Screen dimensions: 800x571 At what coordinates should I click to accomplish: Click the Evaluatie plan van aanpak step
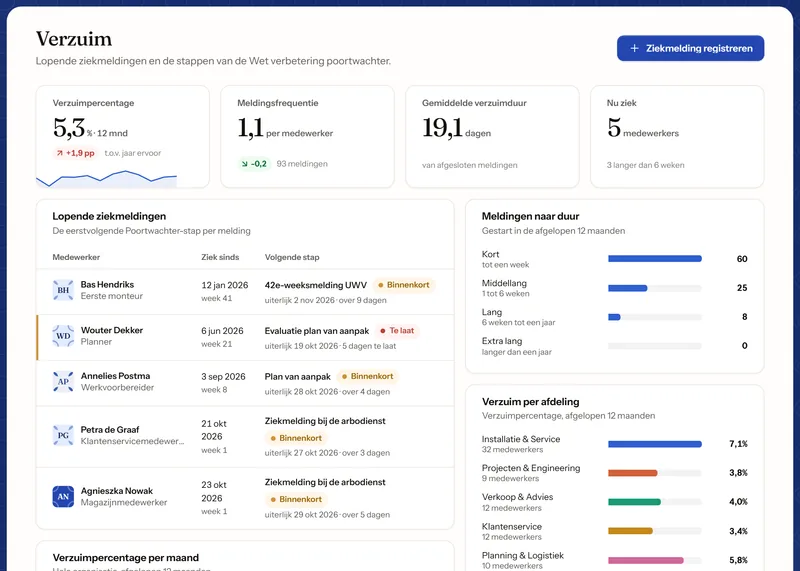tap(316, 331)
